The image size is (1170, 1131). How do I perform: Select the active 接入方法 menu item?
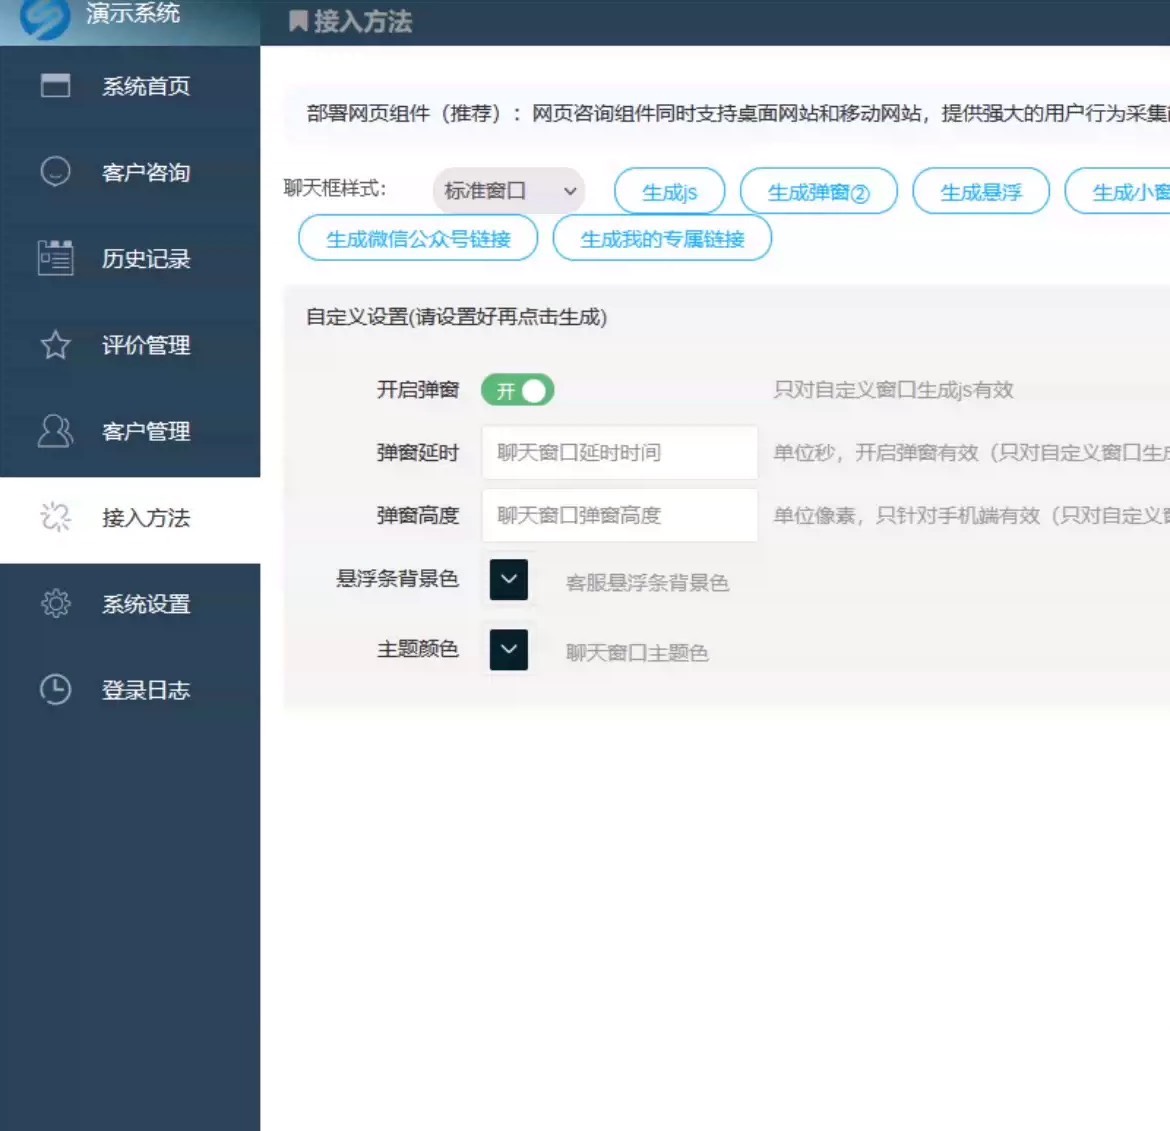pyautogui.click(x=130, y=518)
